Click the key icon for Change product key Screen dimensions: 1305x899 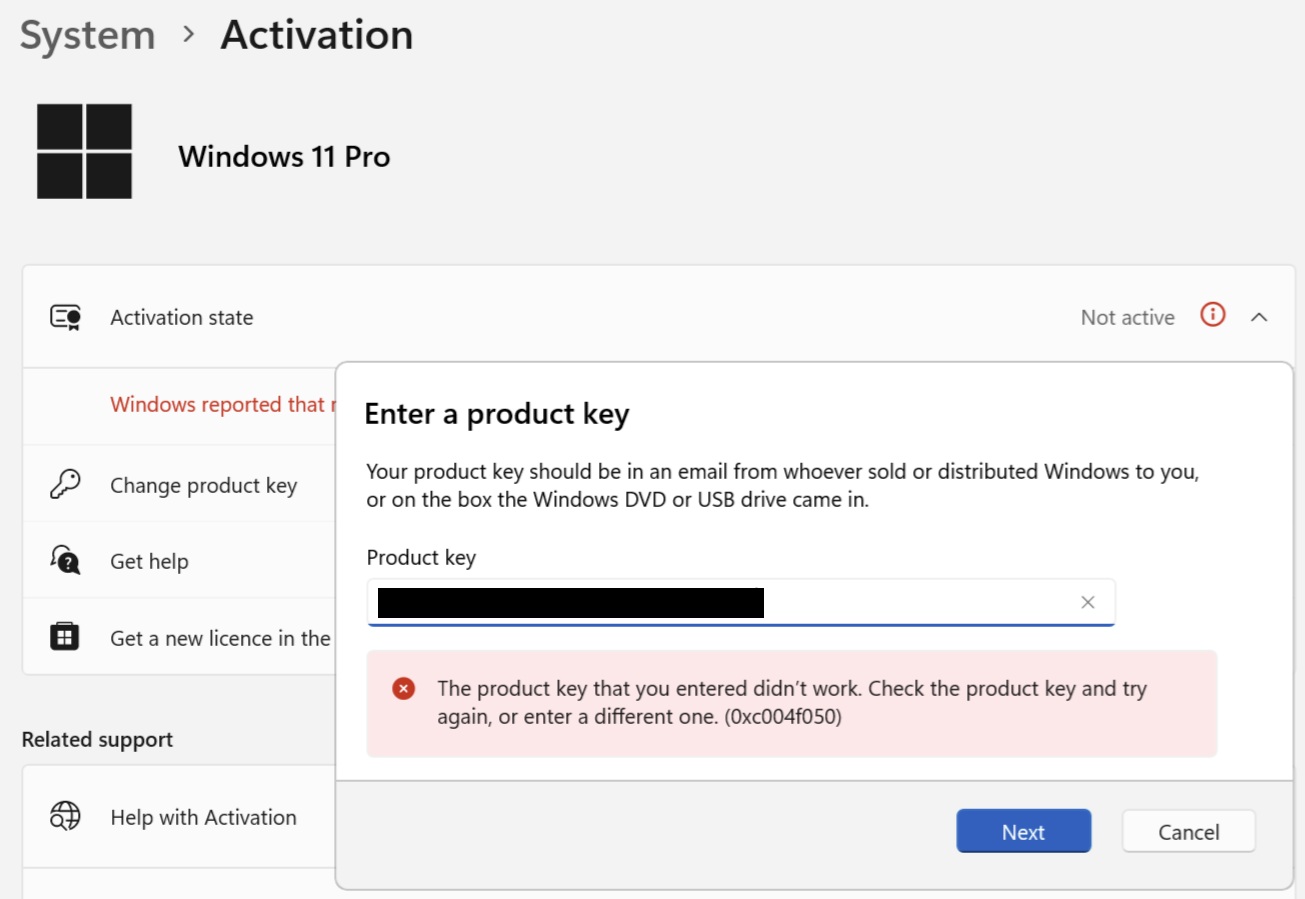pyautogui.click(x=65, y=485)
